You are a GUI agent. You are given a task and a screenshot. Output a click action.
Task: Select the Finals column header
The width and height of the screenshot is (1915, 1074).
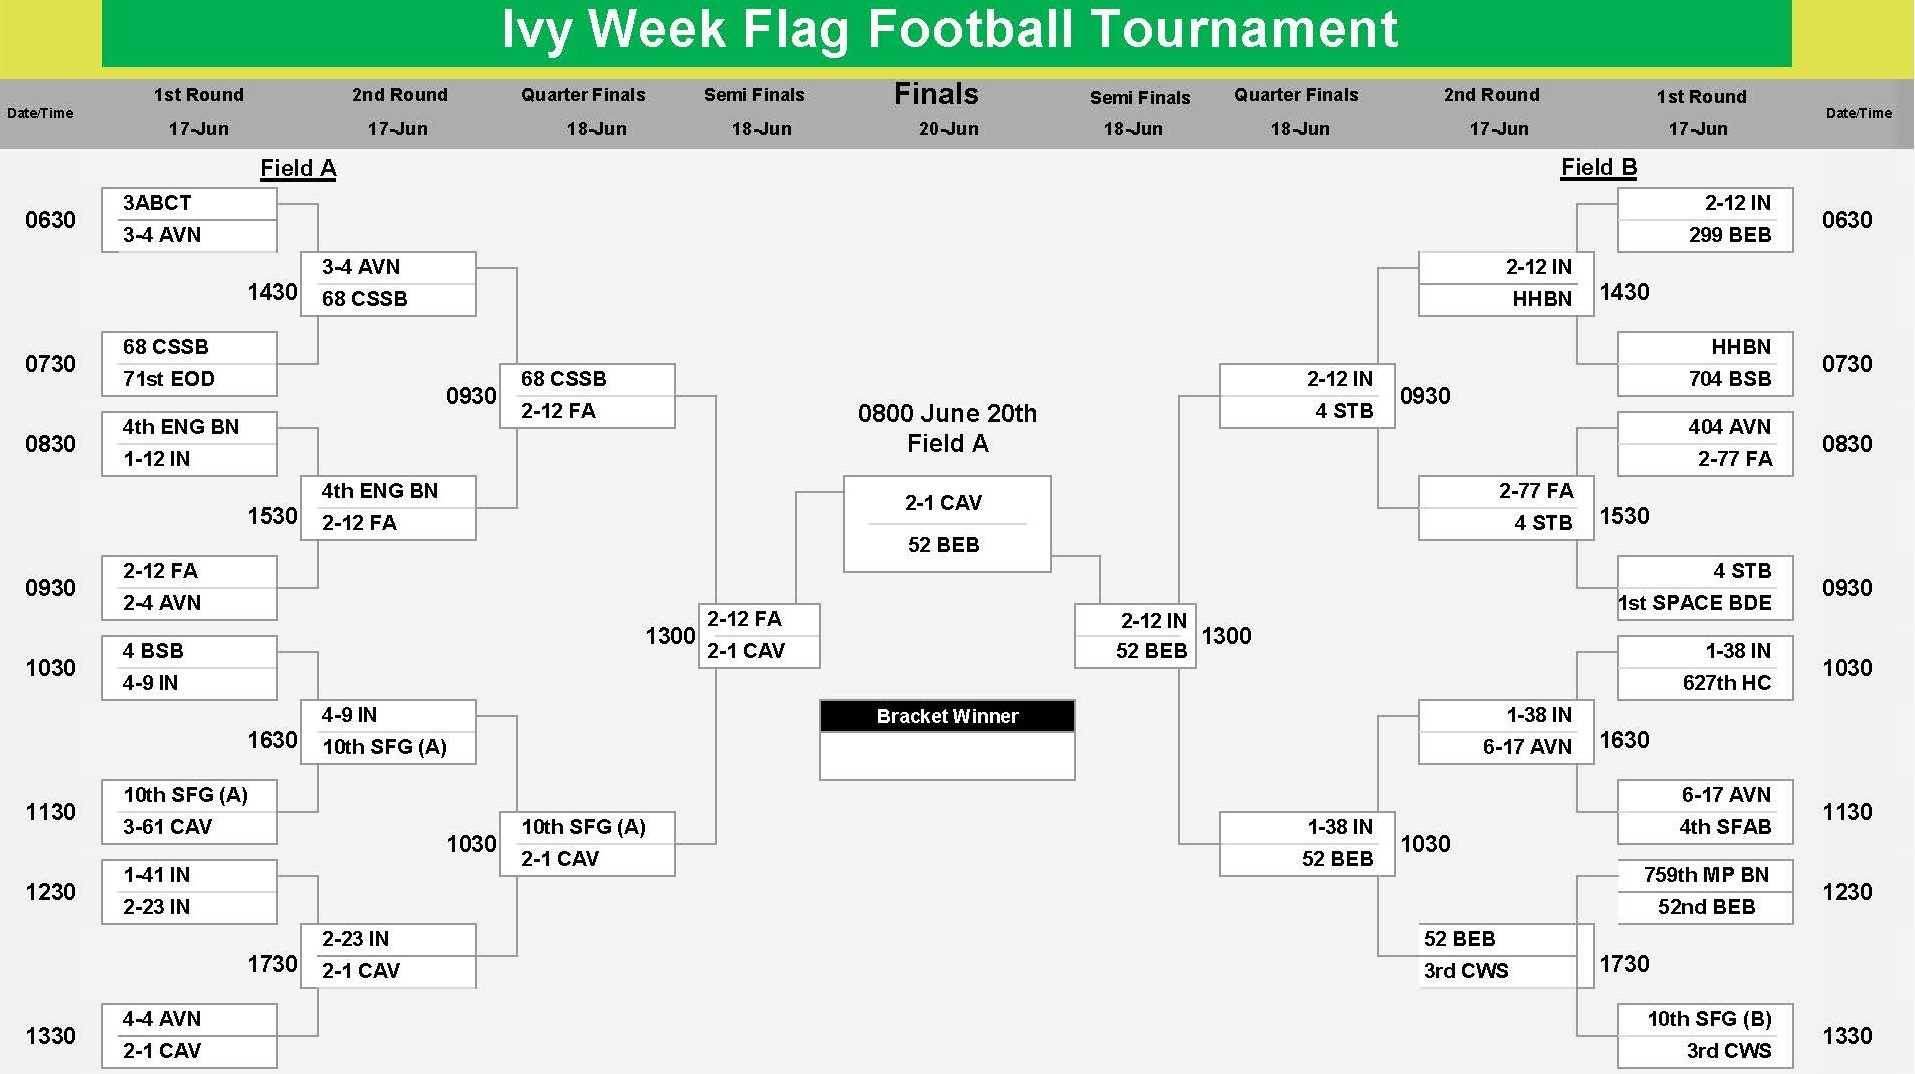pos(936,94)
